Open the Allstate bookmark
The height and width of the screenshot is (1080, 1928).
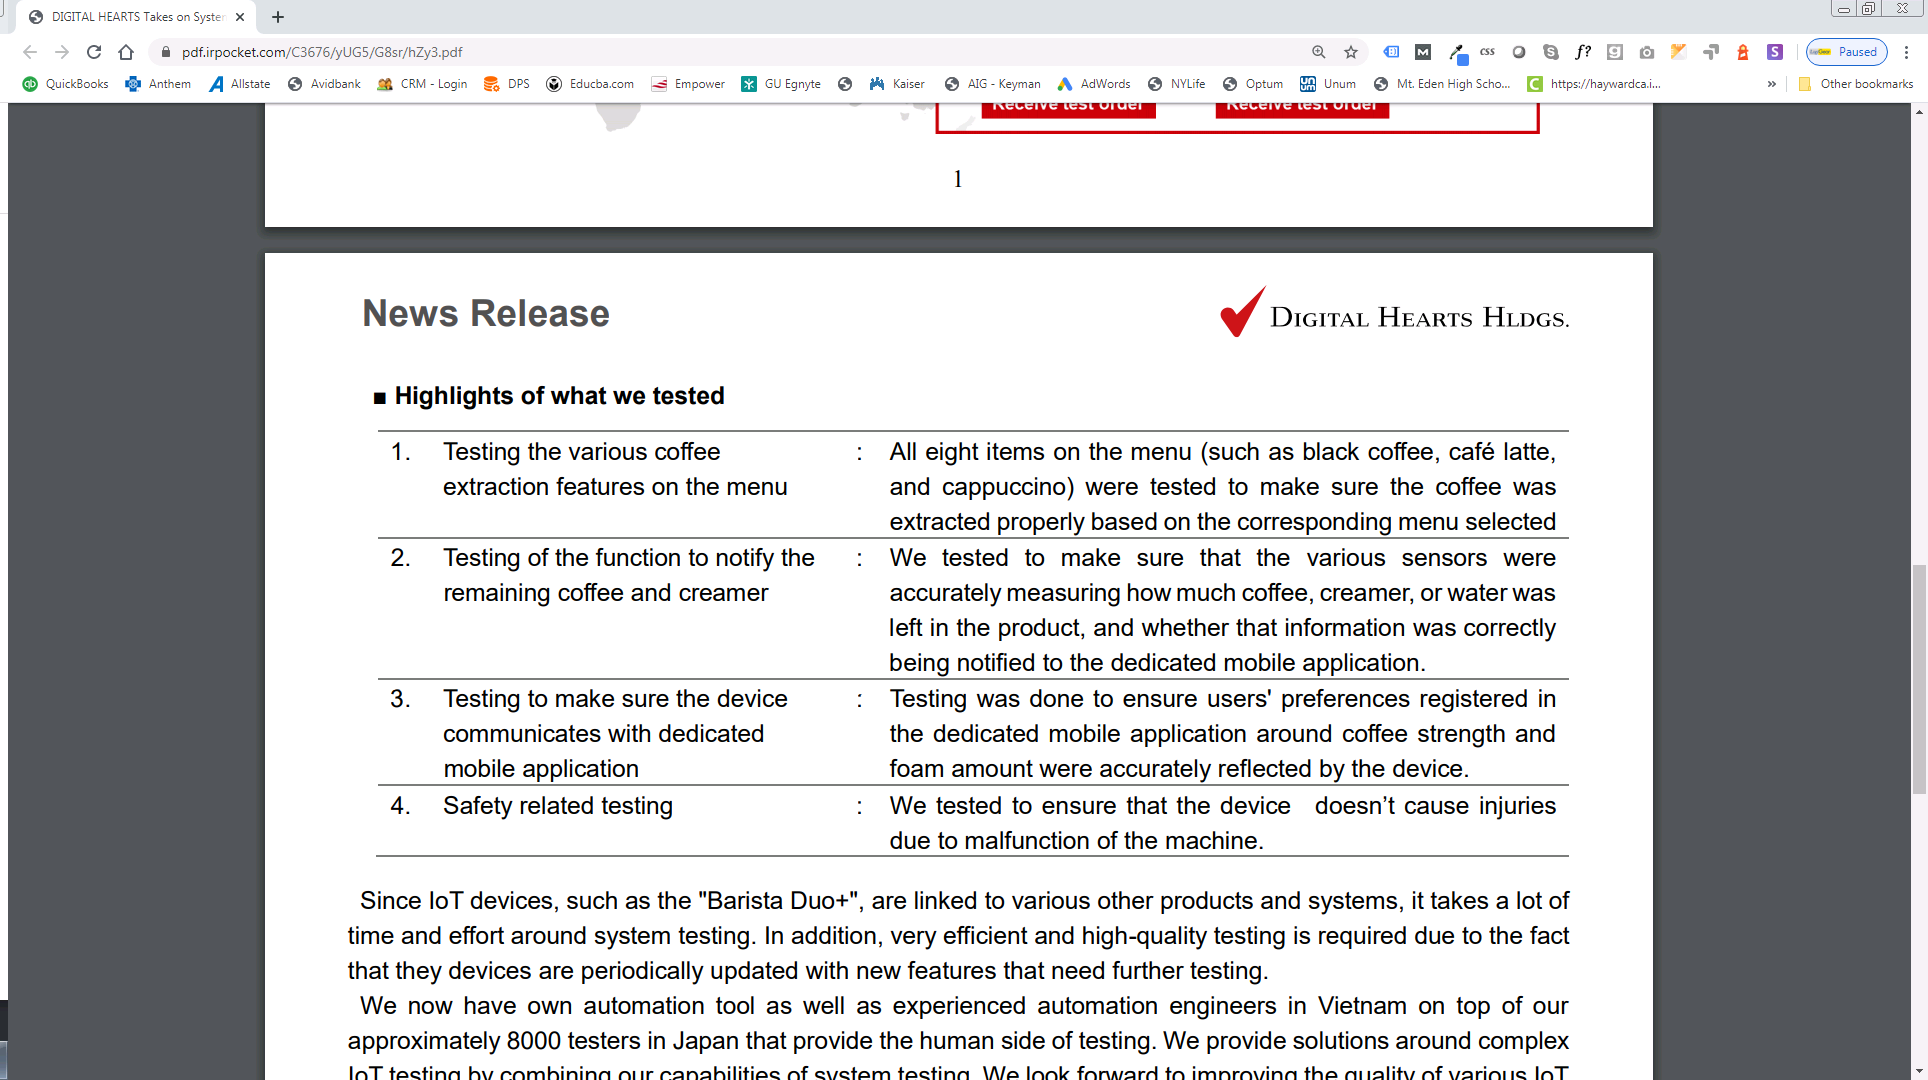click(x=239, y=84)
